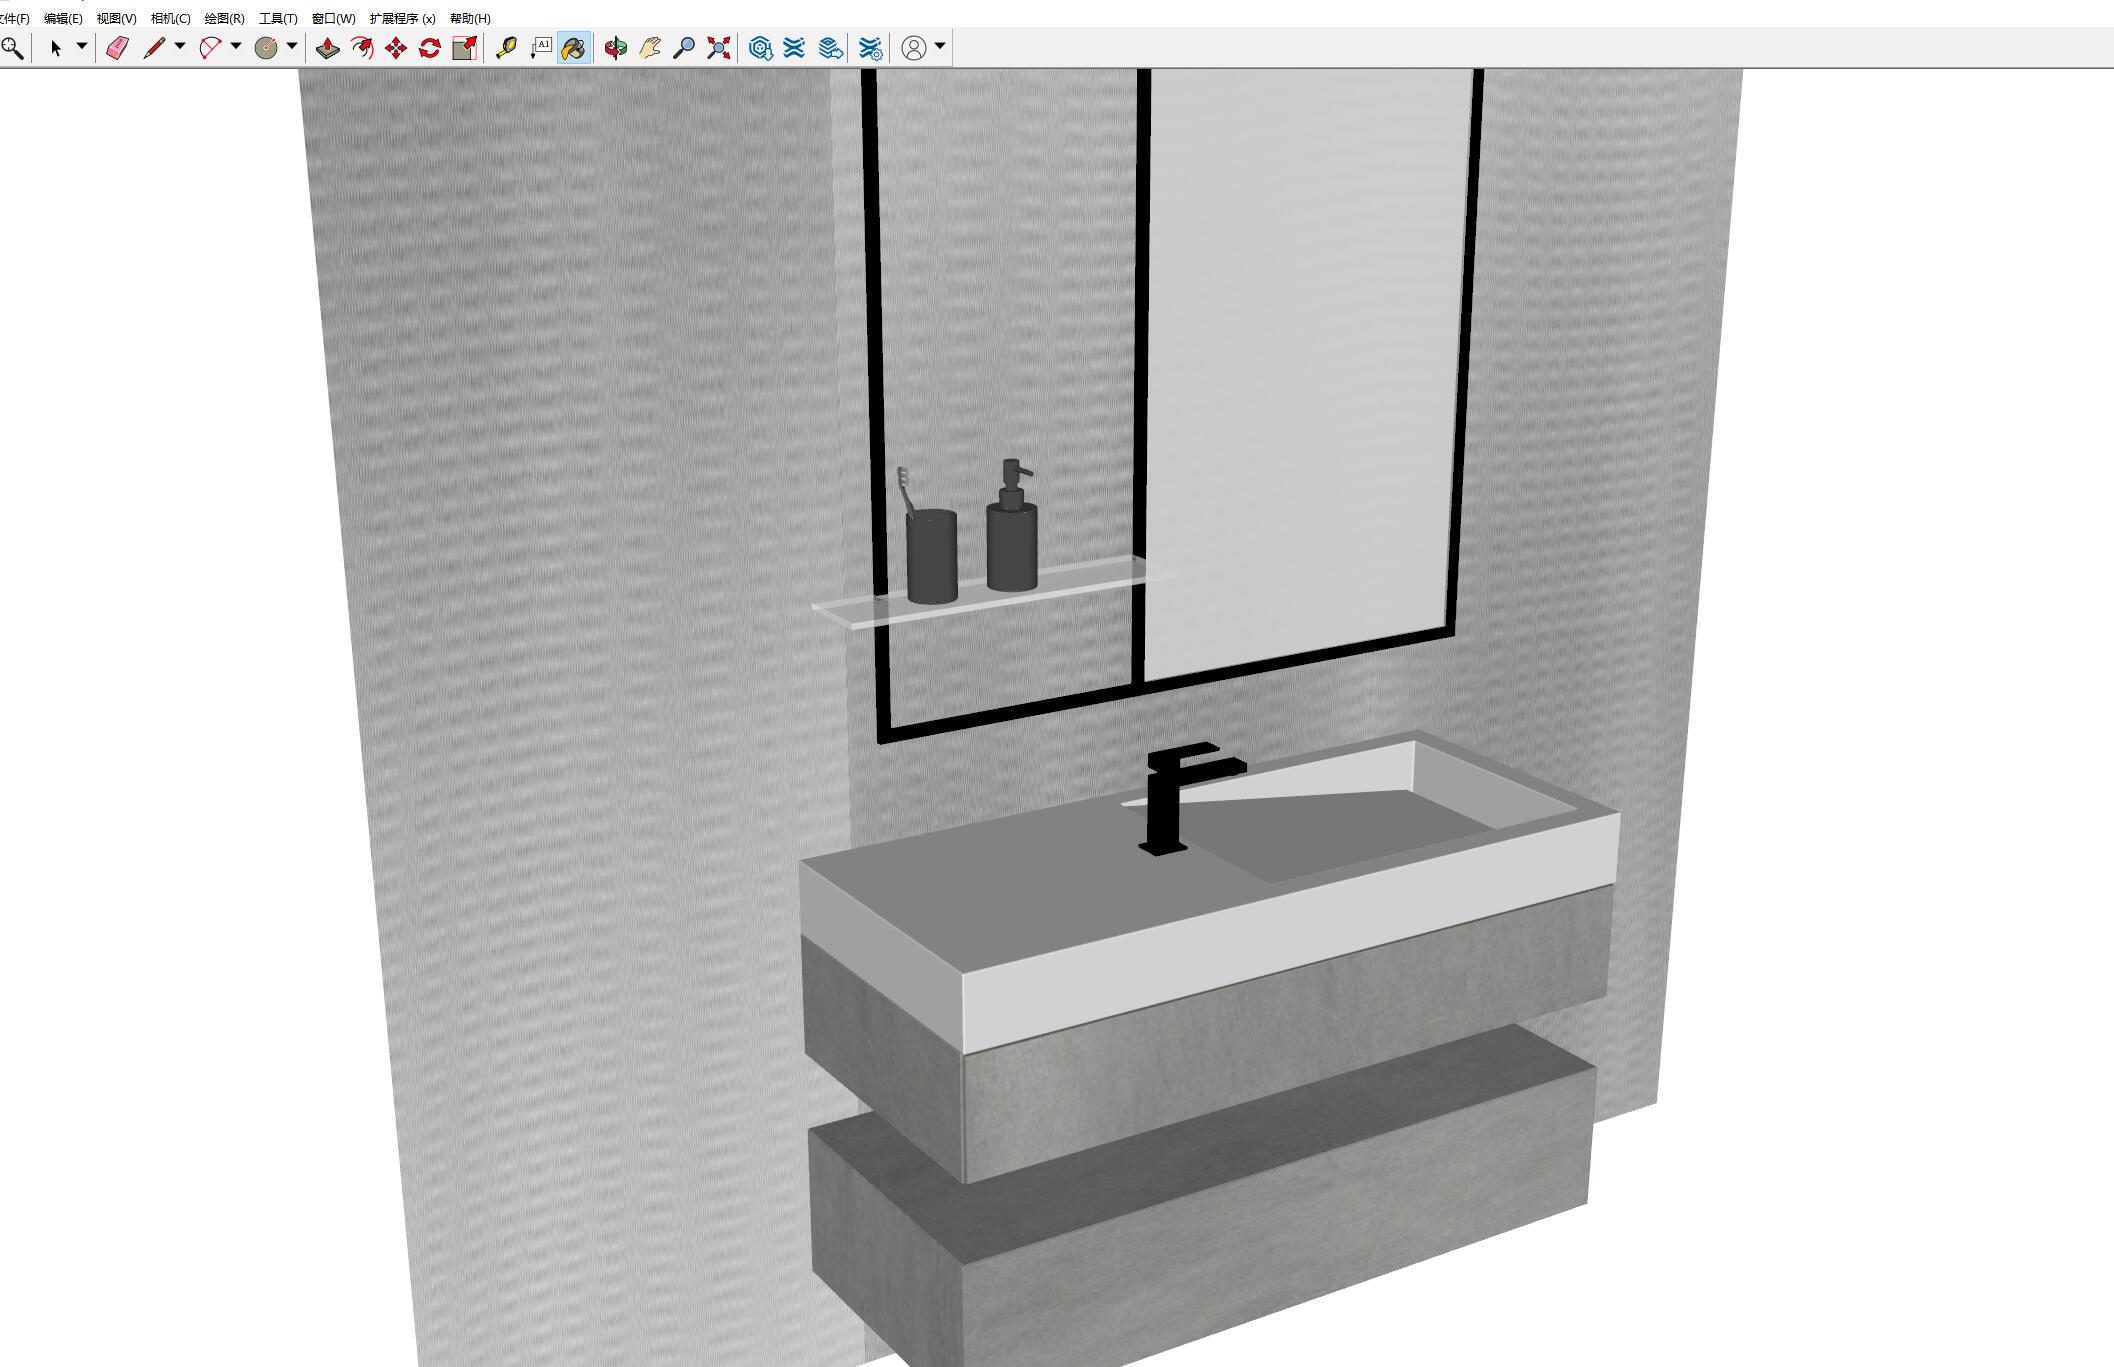The height and width of the screenshot is (1367, 2114).
Task: Click the Tape Measure tool
Action: tap(506, 48)
